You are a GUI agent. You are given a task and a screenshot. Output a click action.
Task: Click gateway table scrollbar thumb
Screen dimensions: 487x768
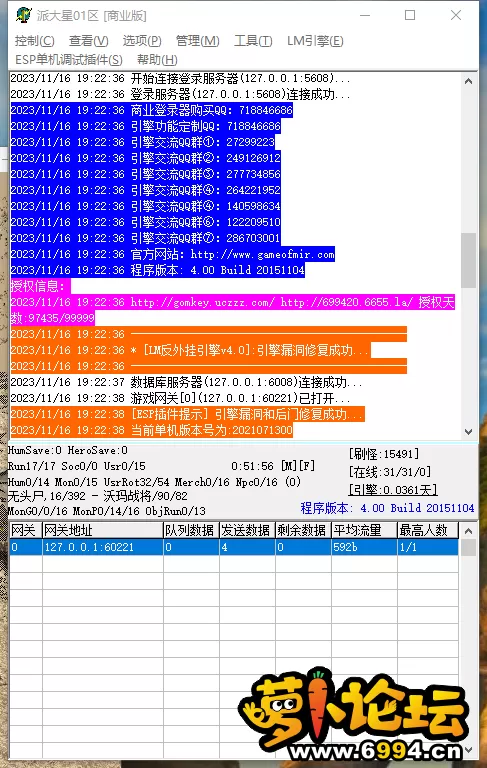click(468, 548)
